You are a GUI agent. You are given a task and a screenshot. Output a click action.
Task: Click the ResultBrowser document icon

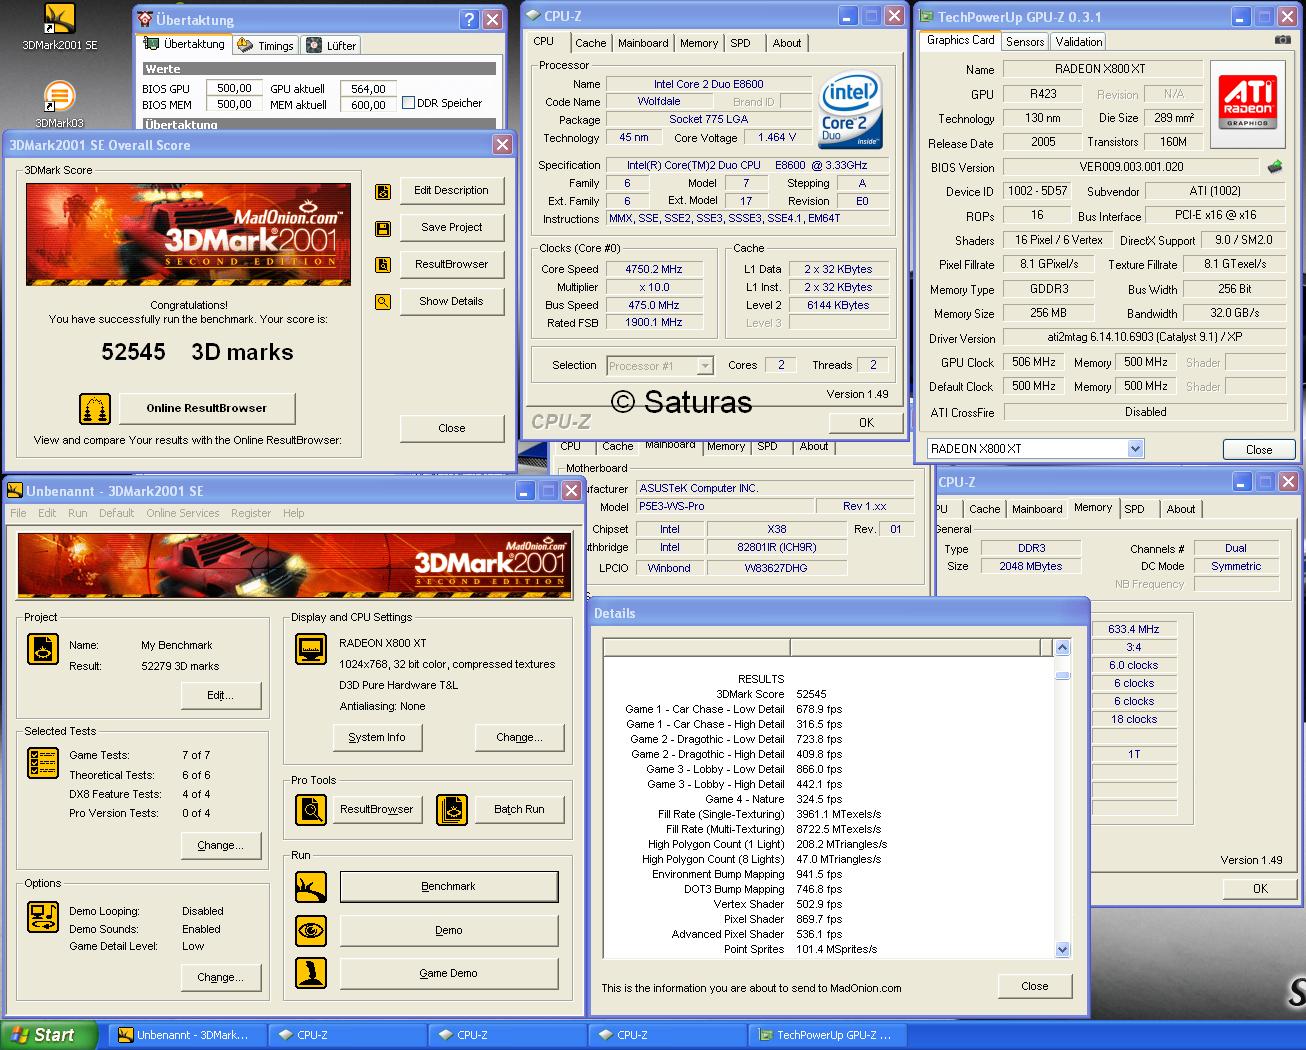tap(383, 265)
